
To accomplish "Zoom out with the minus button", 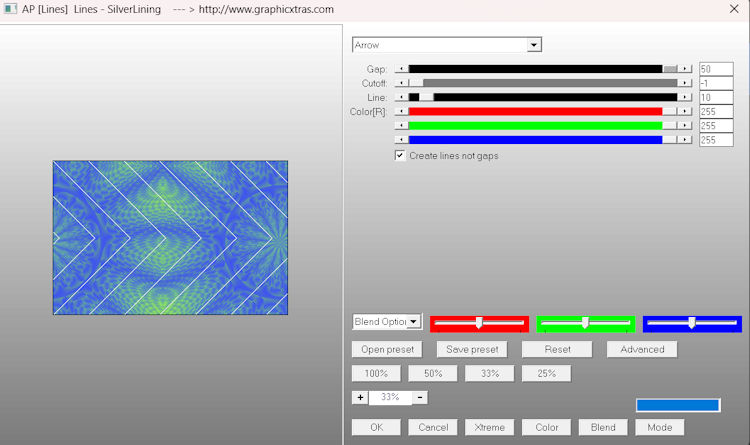I will 419,397.
